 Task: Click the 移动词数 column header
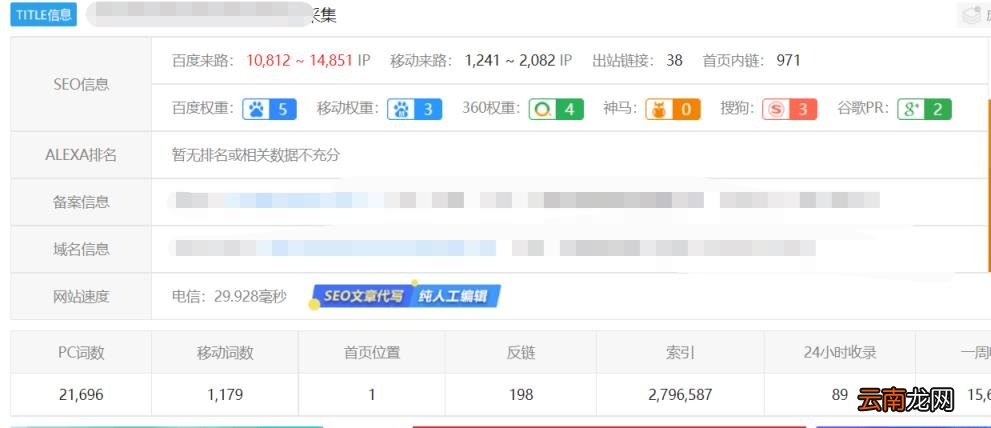[225, 353]
